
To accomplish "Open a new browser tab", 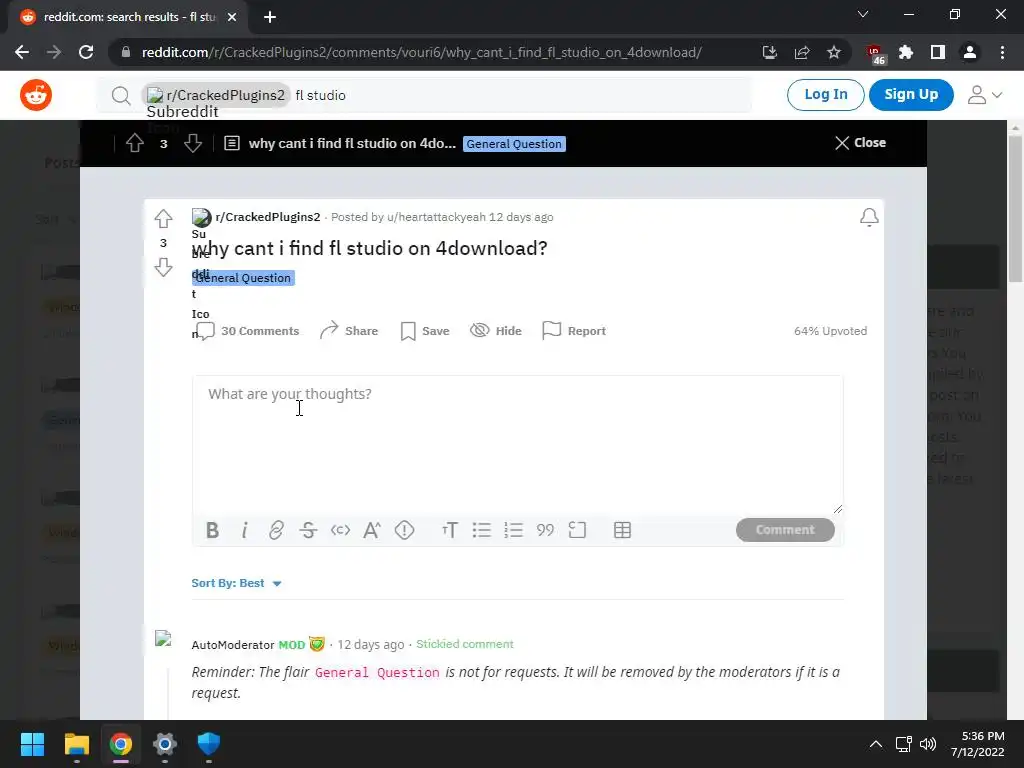I will (x=270, y=17).
